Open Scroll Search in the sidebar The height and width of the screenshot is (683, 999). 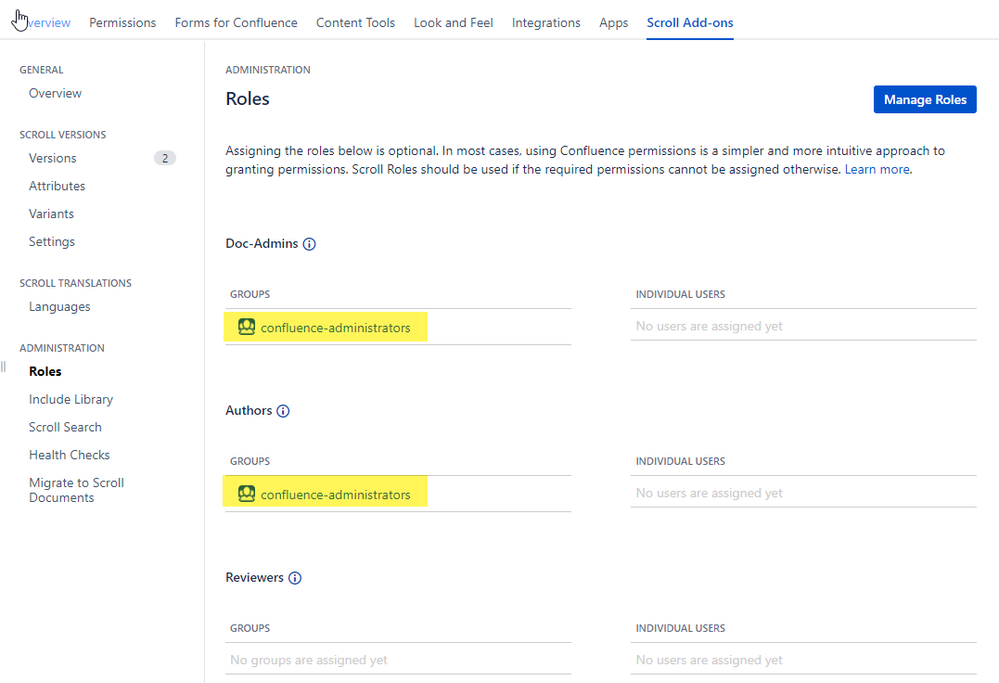pyautogui.click(x=65, y=428)
